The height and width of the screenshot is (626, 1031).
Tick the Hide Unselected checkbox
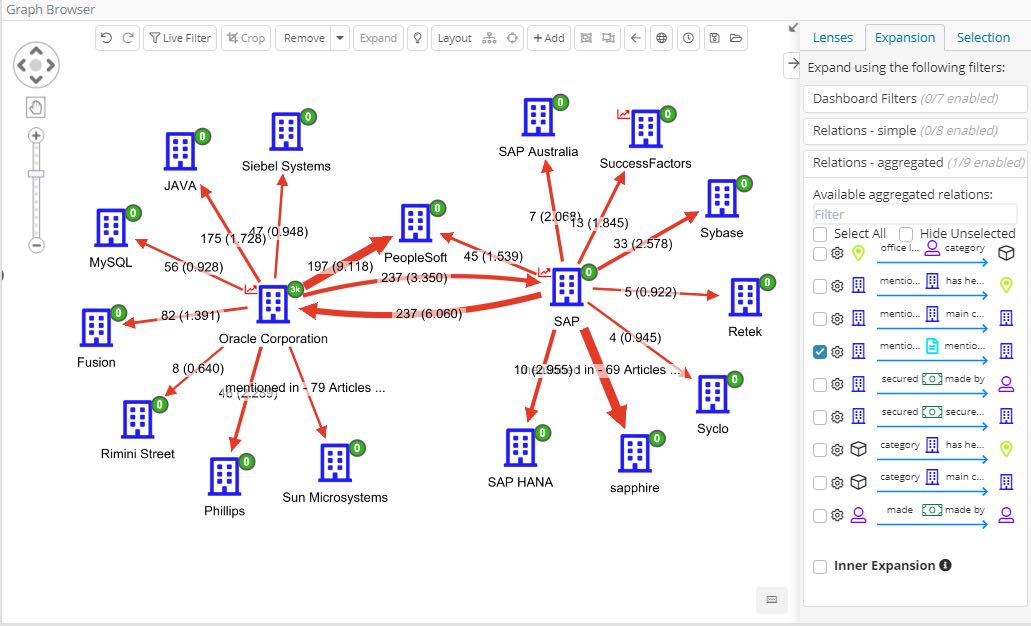[x=905, y=234]
